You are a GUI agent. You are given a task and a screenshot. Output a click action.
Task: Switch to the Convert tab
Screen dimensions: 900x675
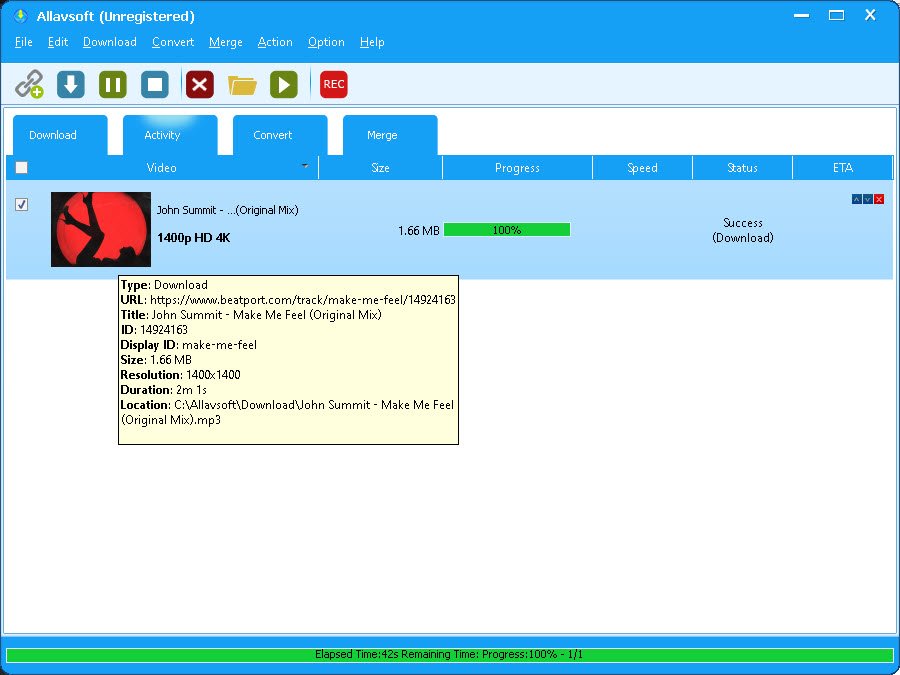(280, 135)
